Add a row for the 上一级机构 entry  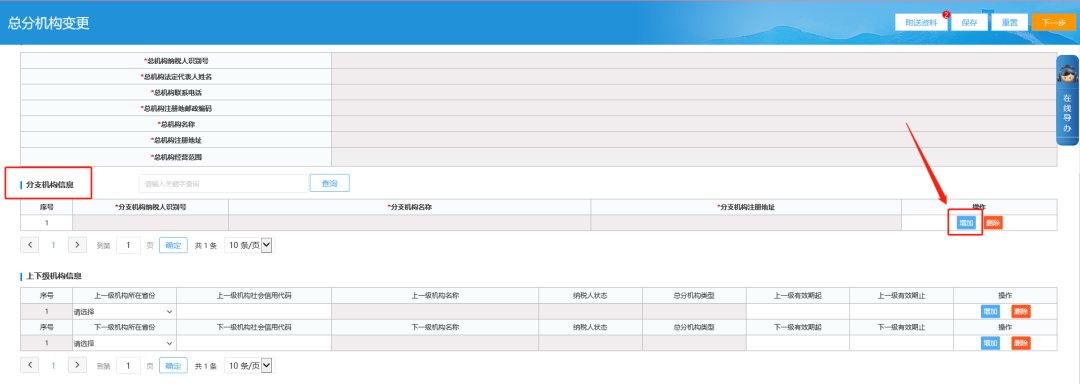pyautogui.click(x=990, y=312)
